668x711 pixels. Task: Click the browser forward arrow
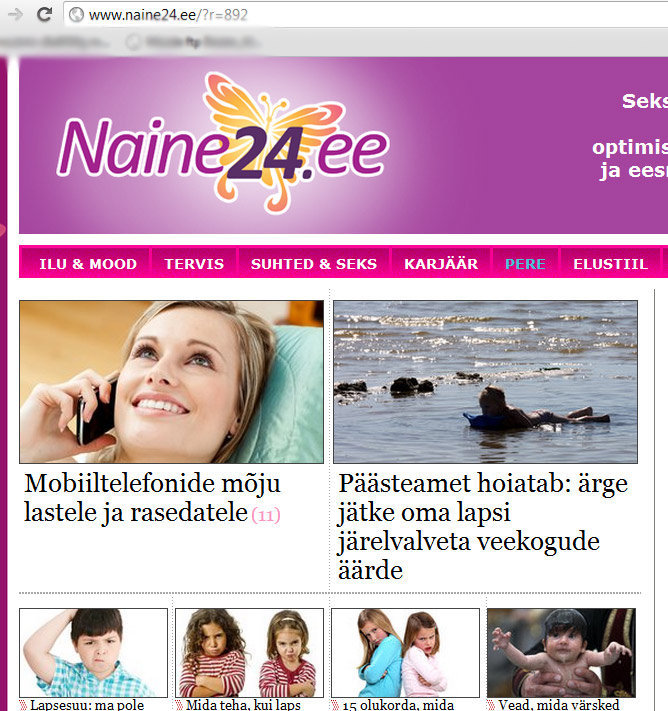click(15, 15)
